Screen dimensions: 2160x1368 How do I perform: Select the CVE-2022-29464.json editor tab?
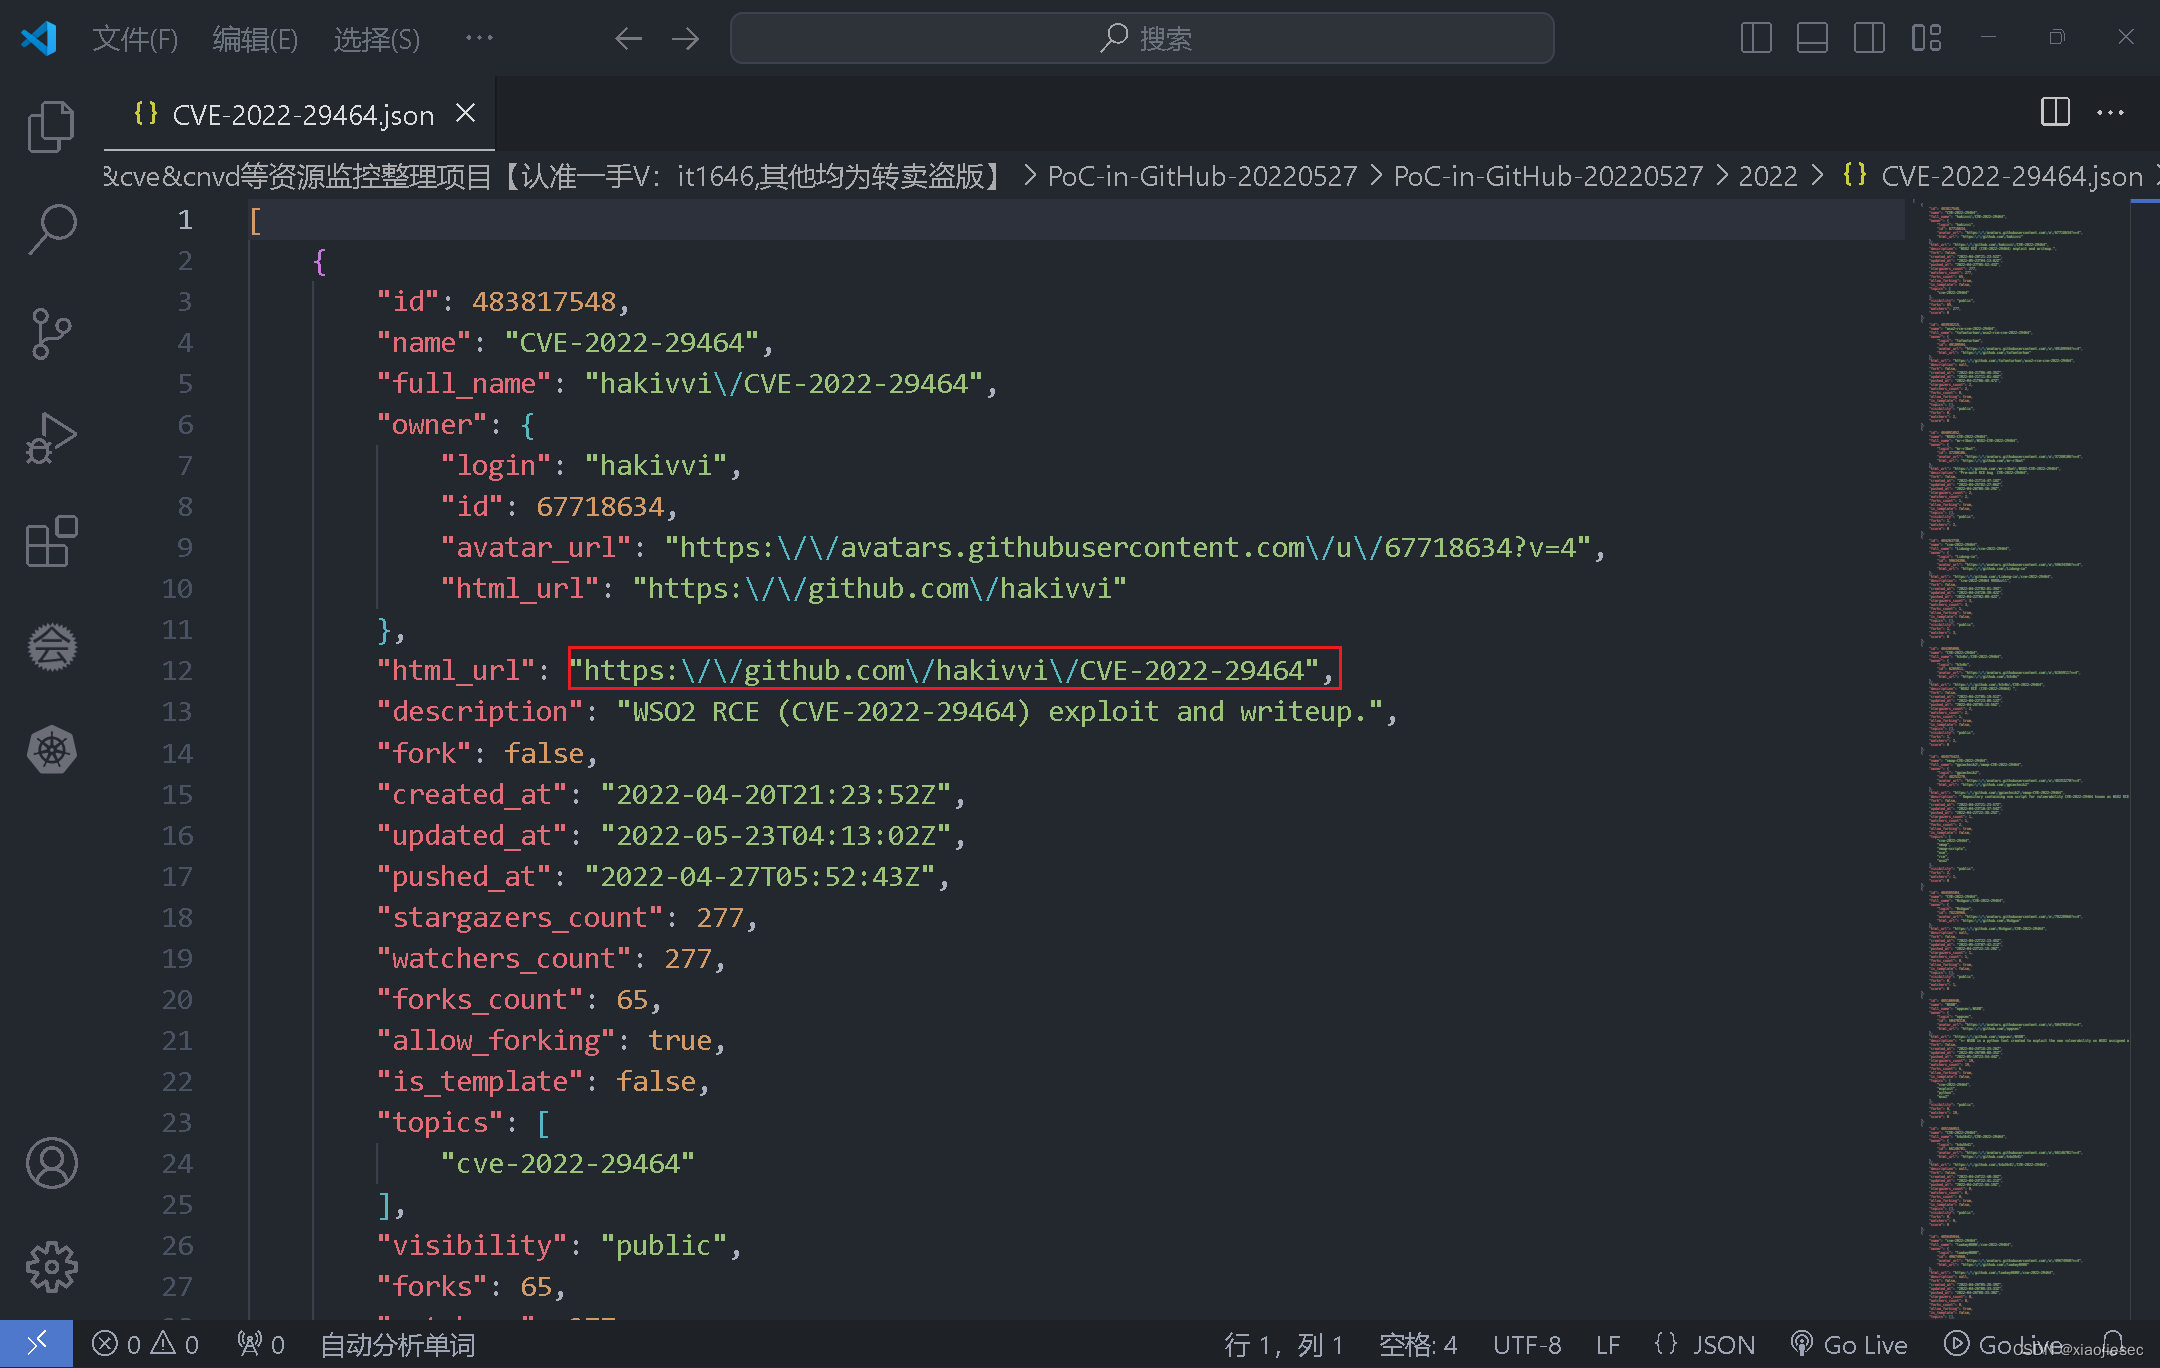(302, 115)
